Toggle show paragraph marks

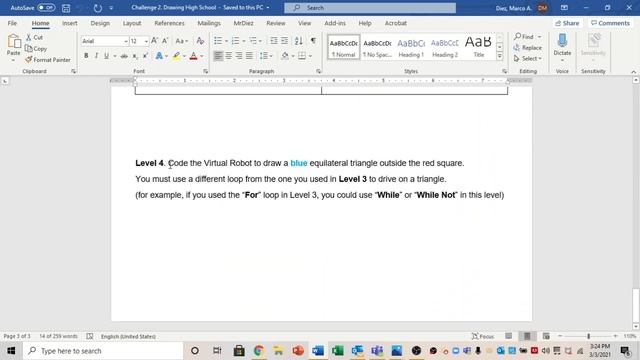pyautogui.click(x=313, y=41)
